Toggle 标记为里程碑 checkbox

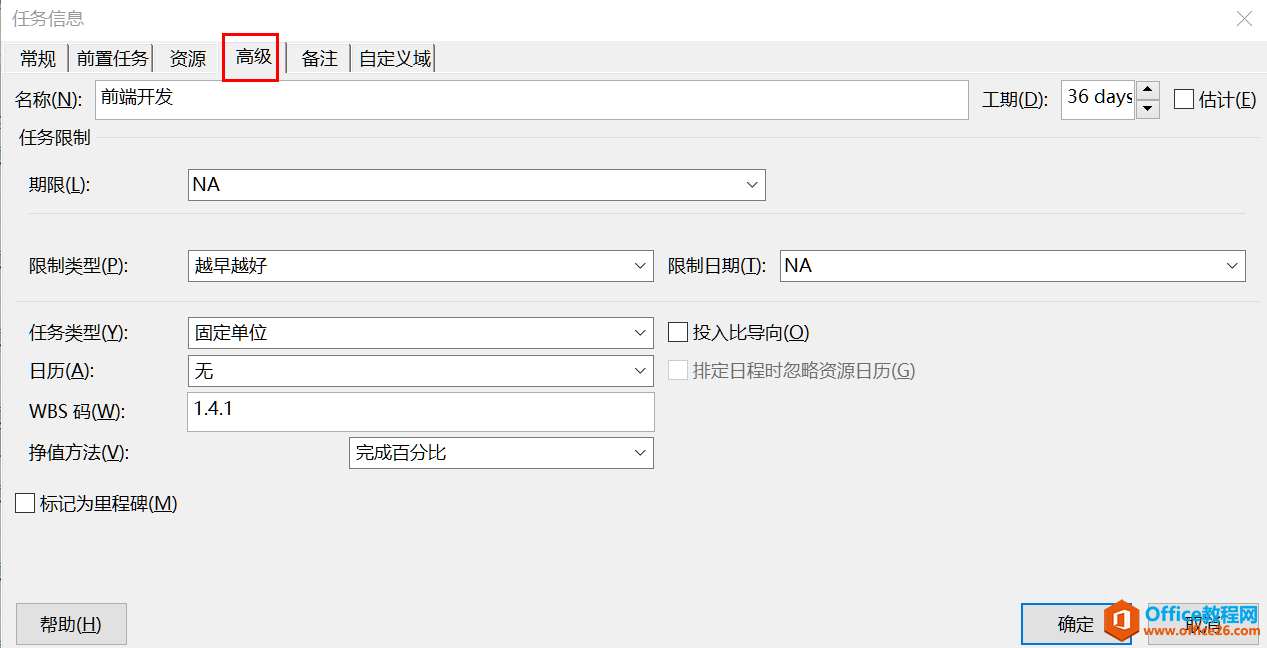(x=26, y=504)
